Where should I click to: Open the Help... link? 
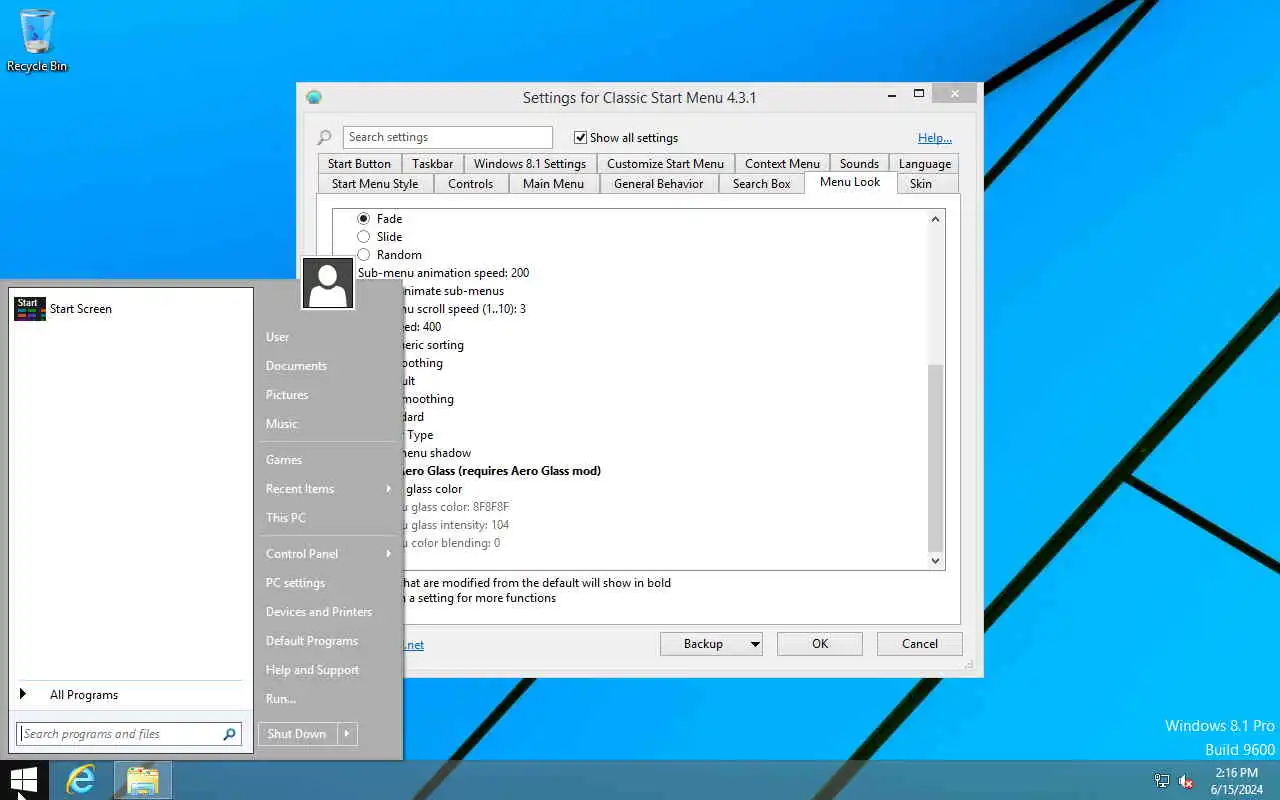point(935,138)
